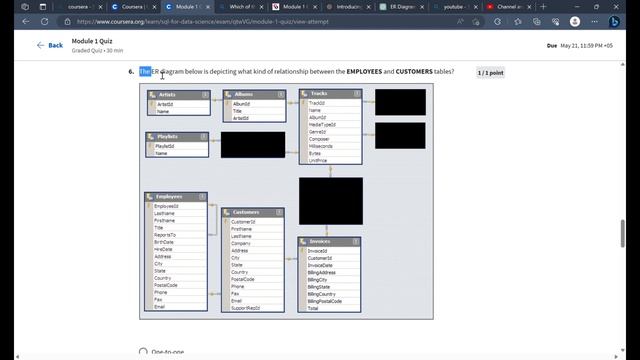
Task: Click the address bar URL field
Action: [x=261, y=22]
